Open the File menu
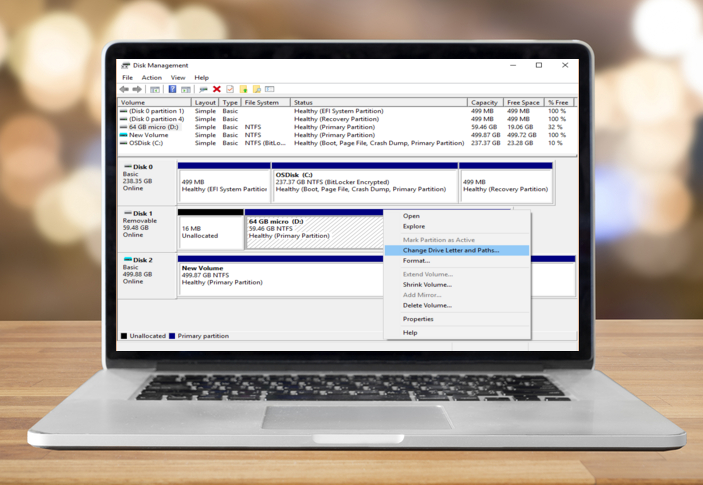This screenshot has width=703, height=485. pyautogui.click(x=127, y=77)
